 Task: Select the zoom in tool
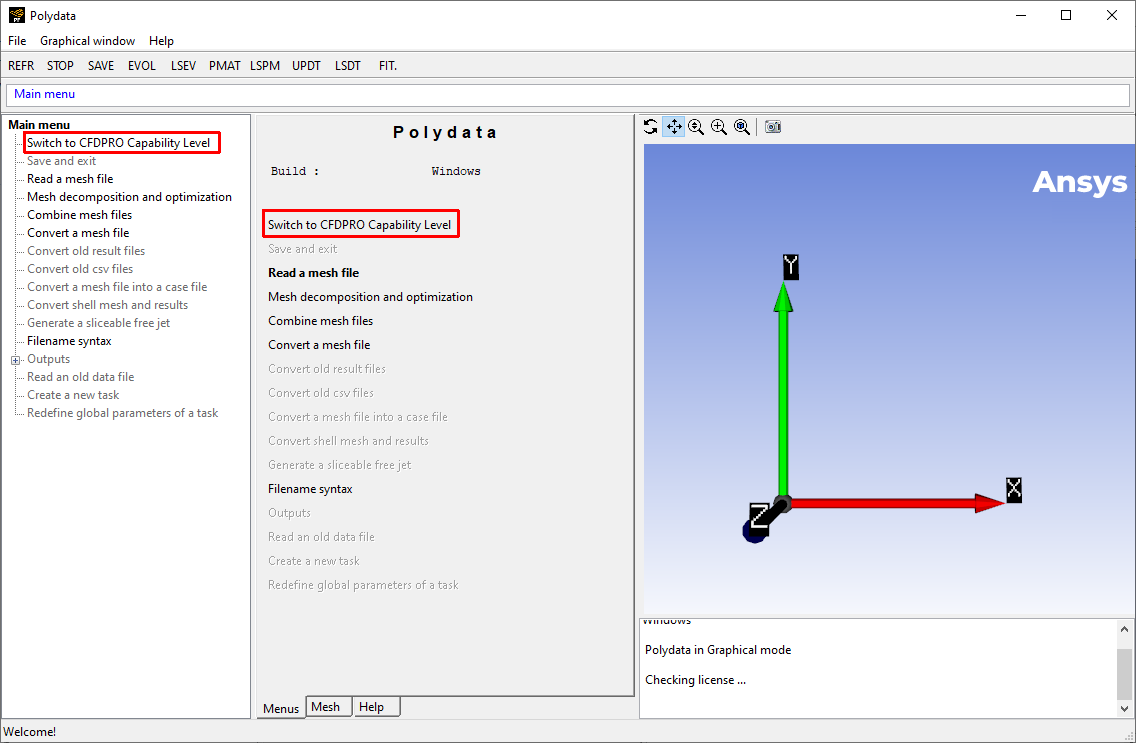[719, 126]
